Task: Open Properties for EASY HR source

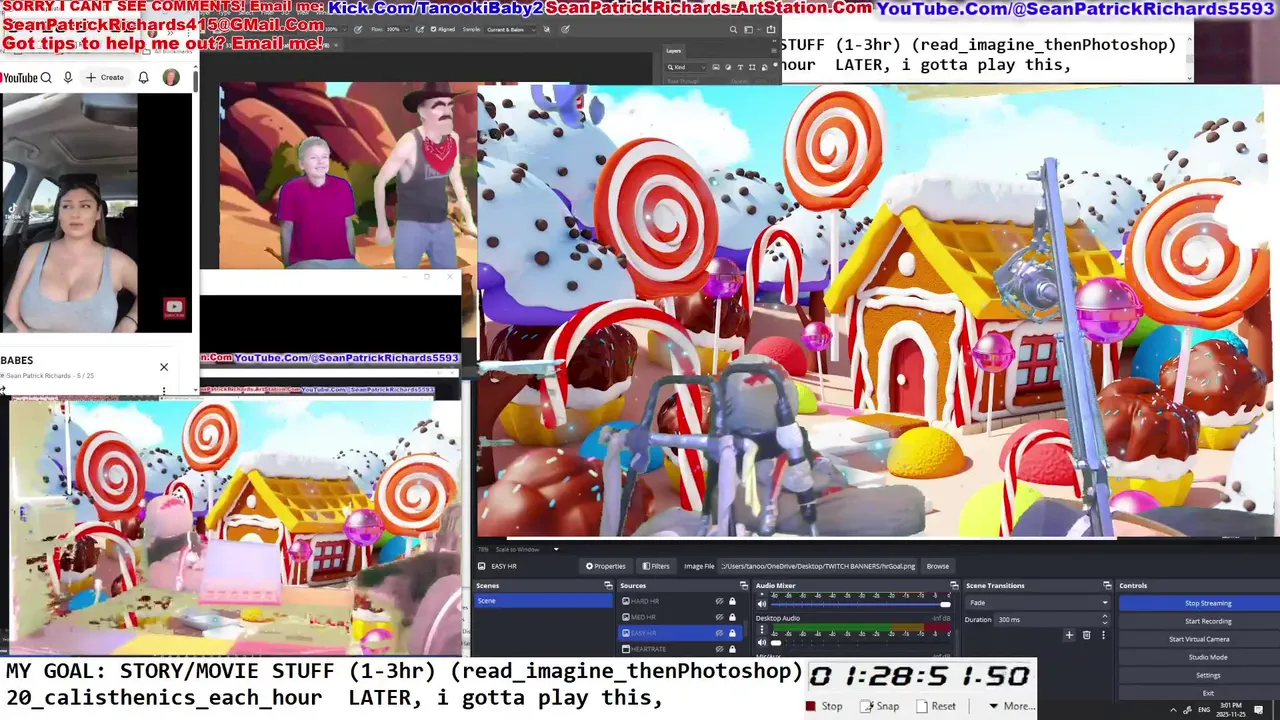Action: point(605,566)
